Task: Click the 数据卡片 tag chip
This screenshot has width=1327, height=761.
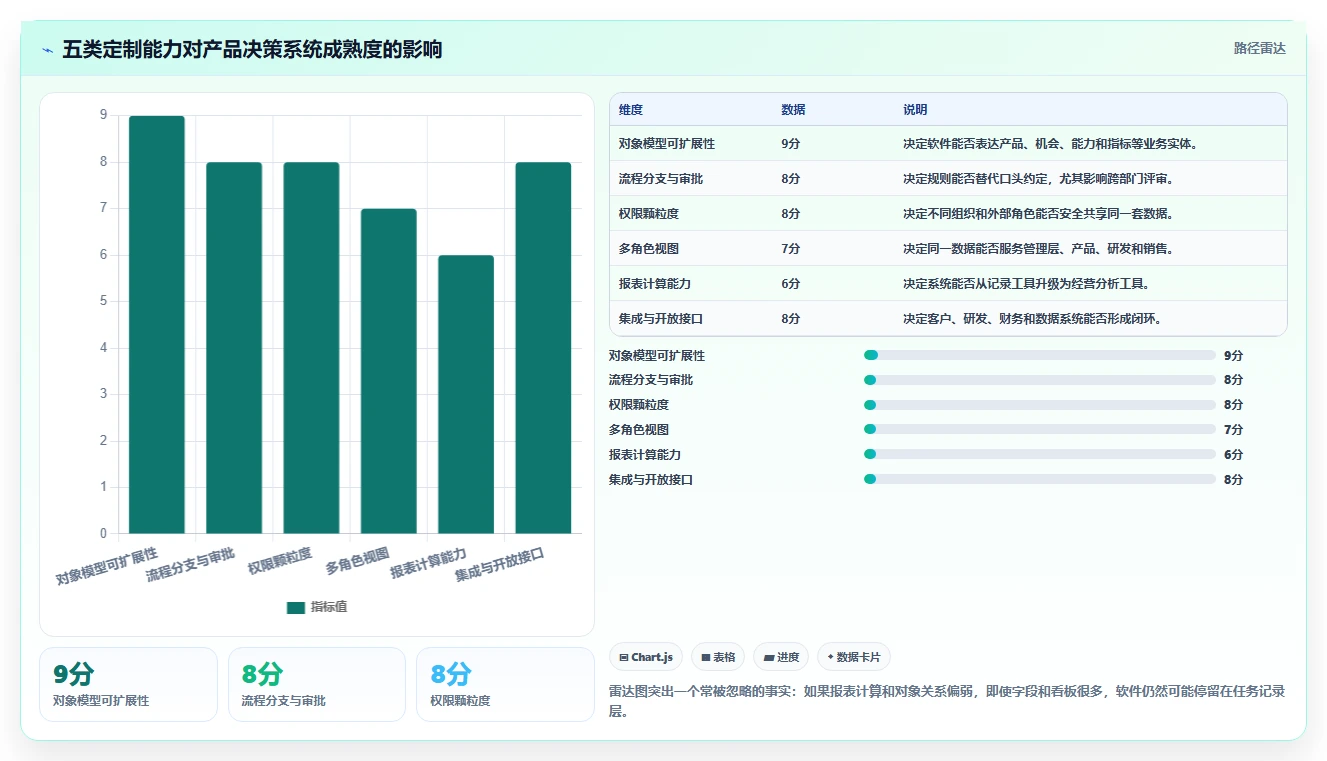Action: pyautogui.click(x=854, y=657)
